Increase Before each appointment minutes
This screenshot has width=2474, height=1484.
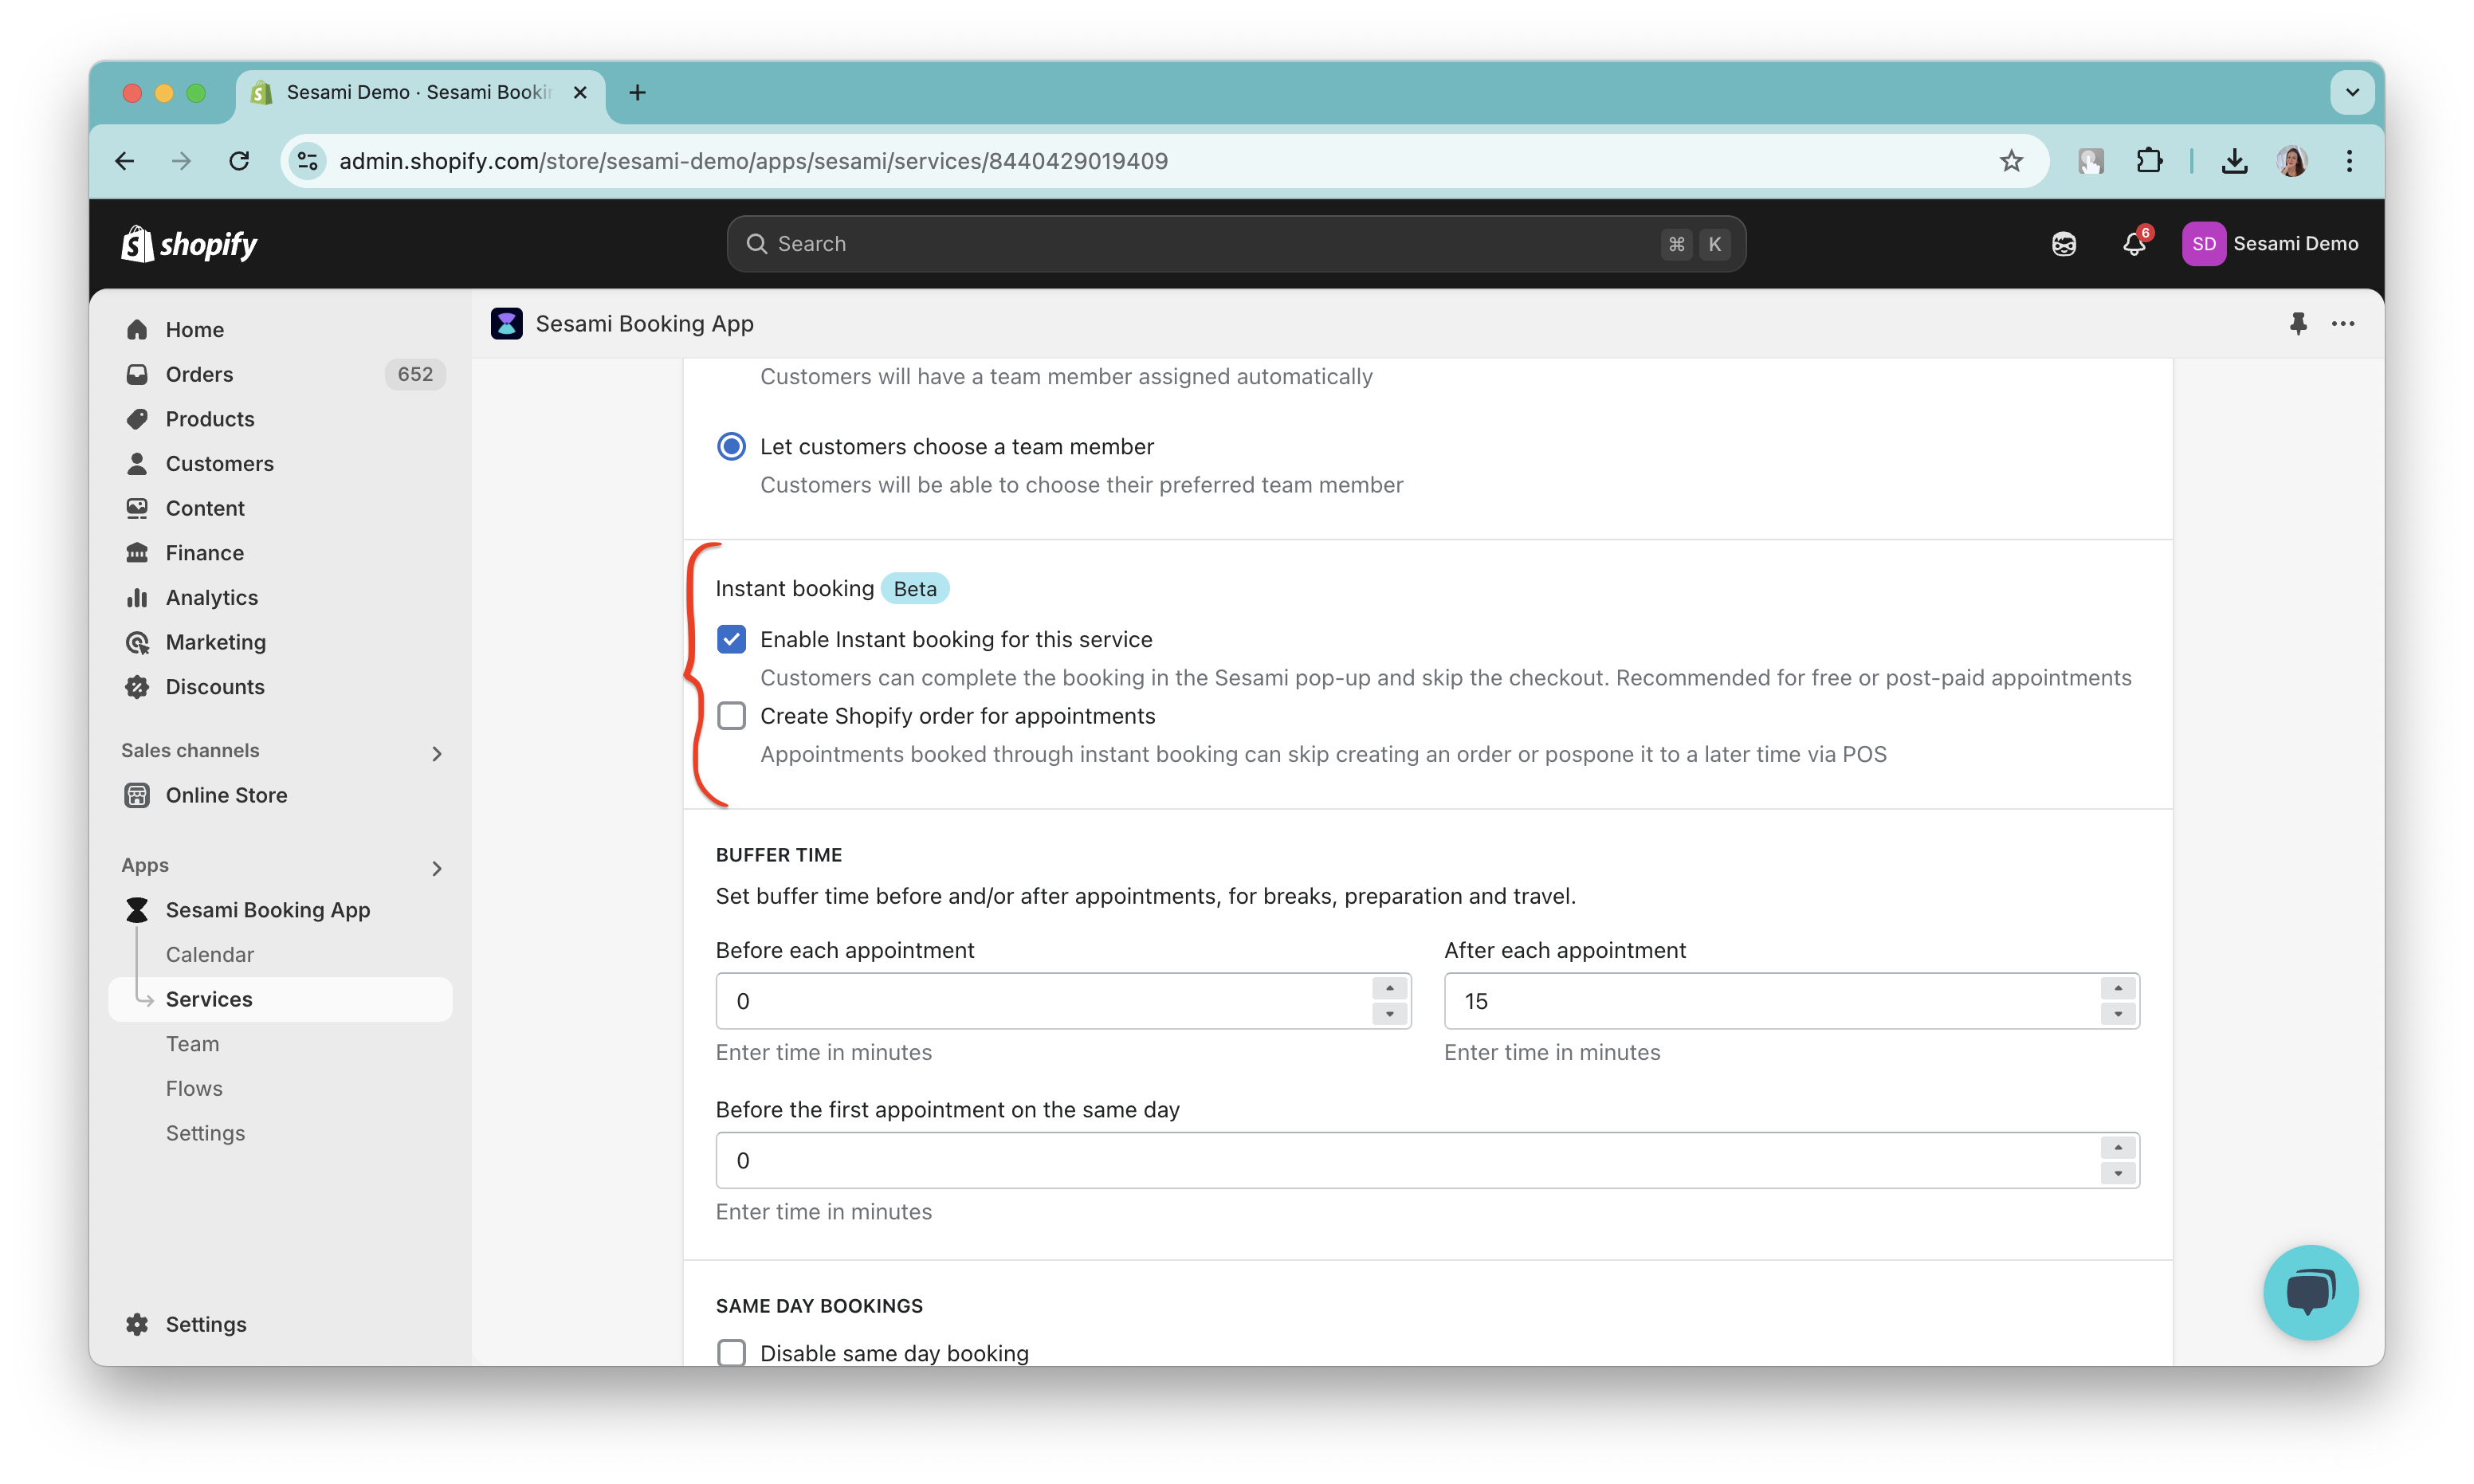pos(1389,988)
